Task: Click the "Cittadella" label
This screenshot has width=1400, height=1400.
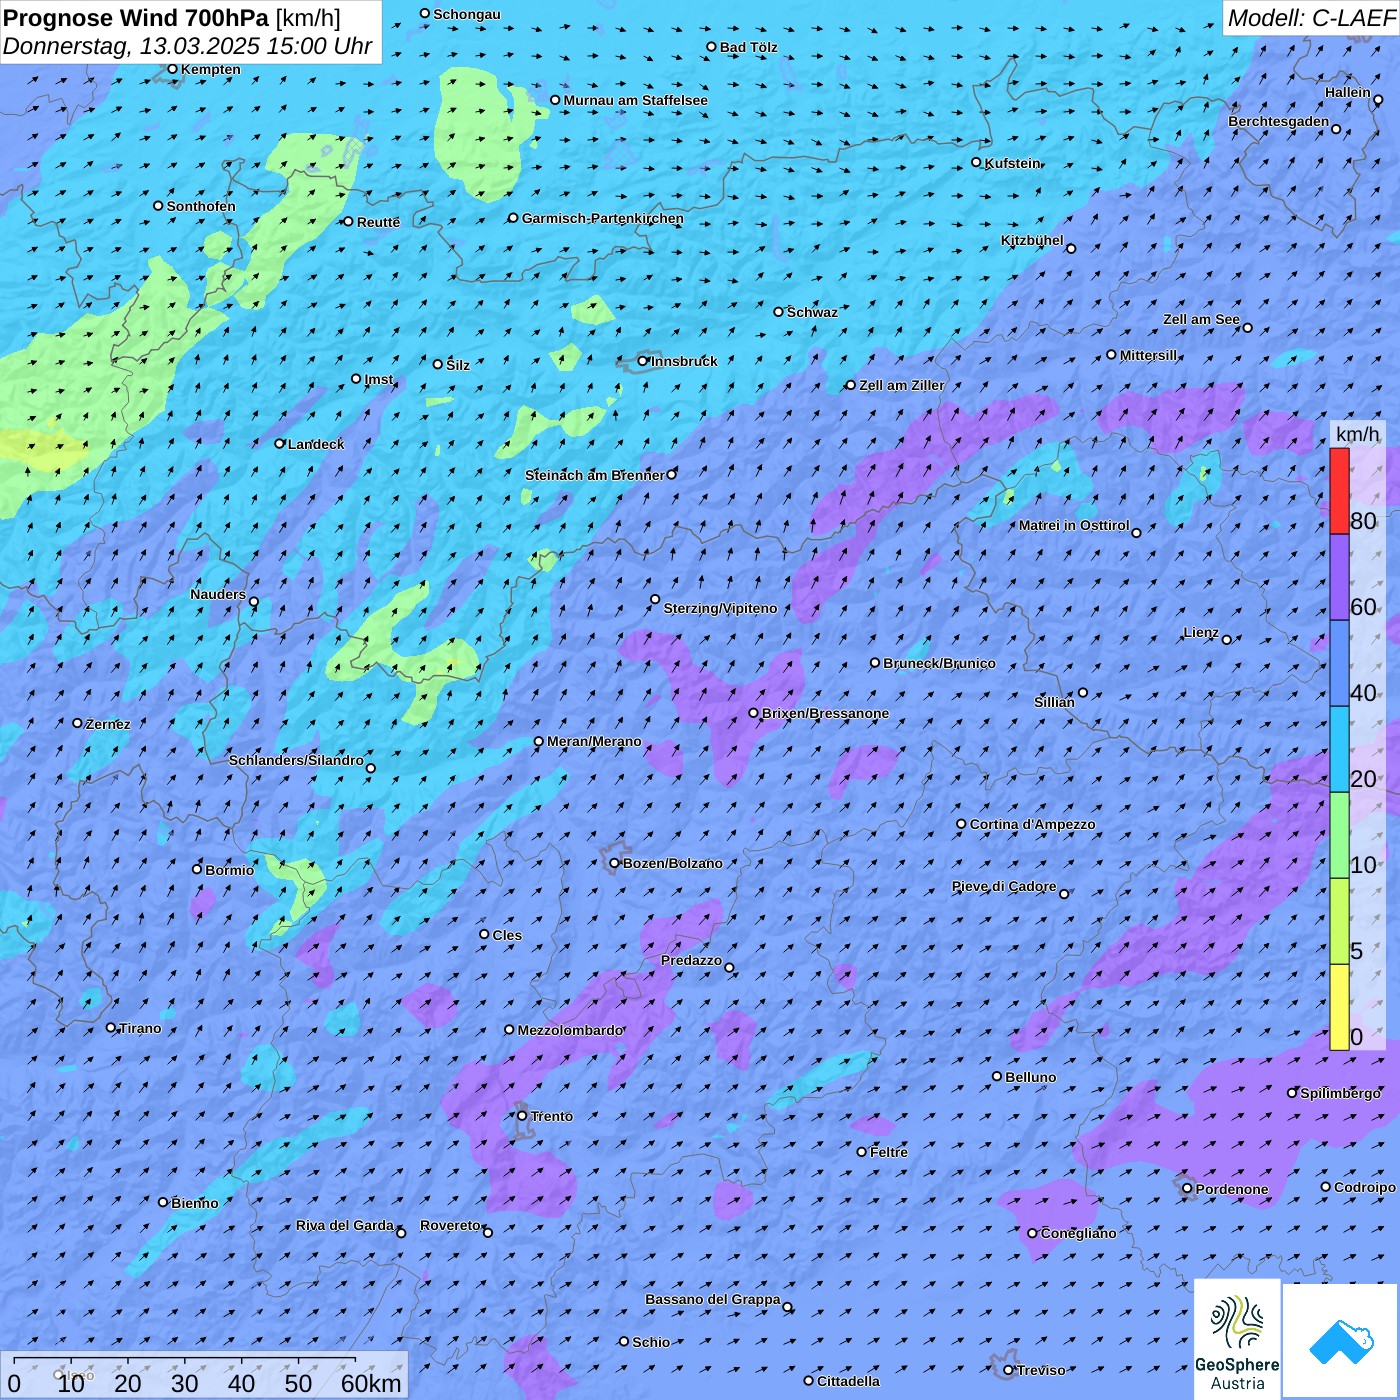Action: (x=849, y=1381)
